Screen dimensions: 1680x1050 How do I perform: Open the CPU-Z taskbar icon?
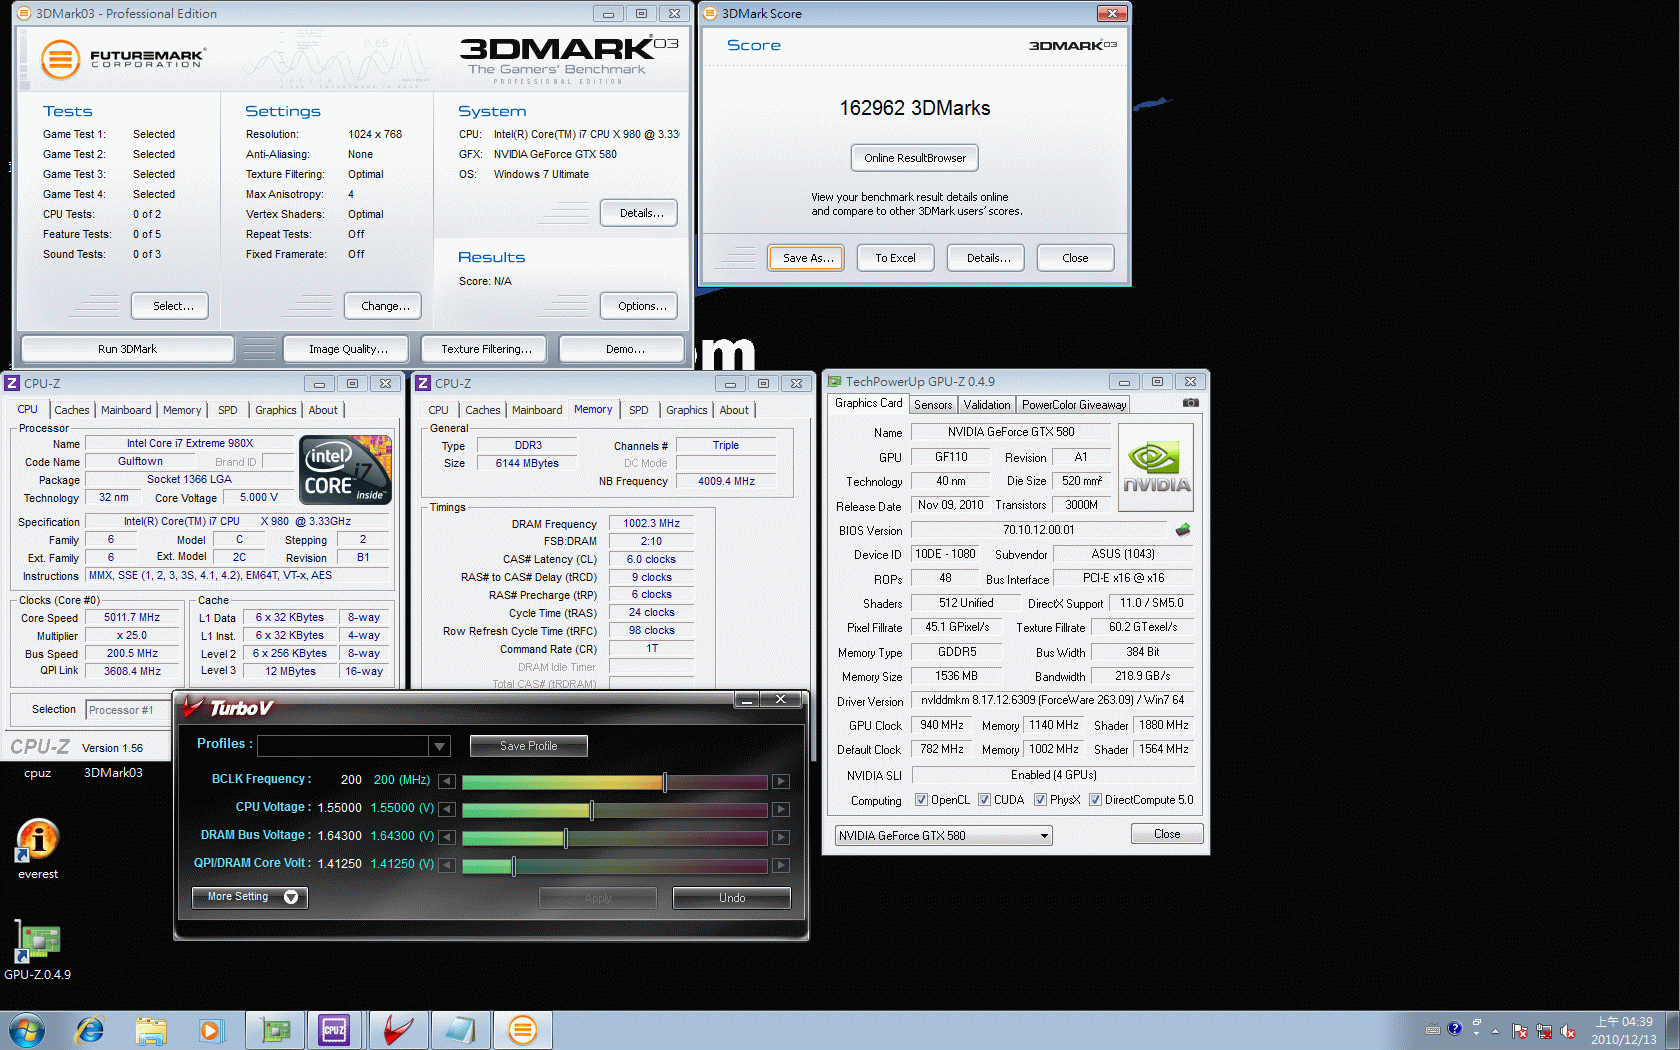(x=334, y=1029)
